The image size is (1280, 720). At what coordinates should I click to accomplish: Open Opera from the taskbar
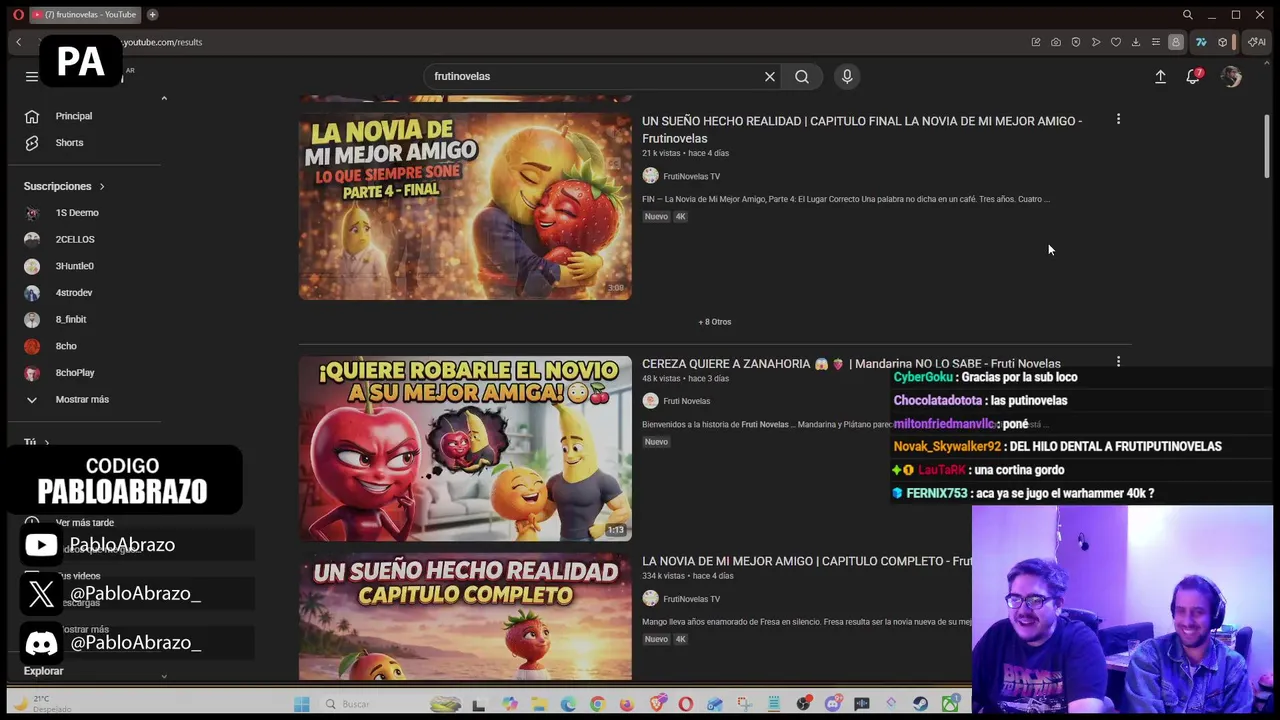click(685, 704)
